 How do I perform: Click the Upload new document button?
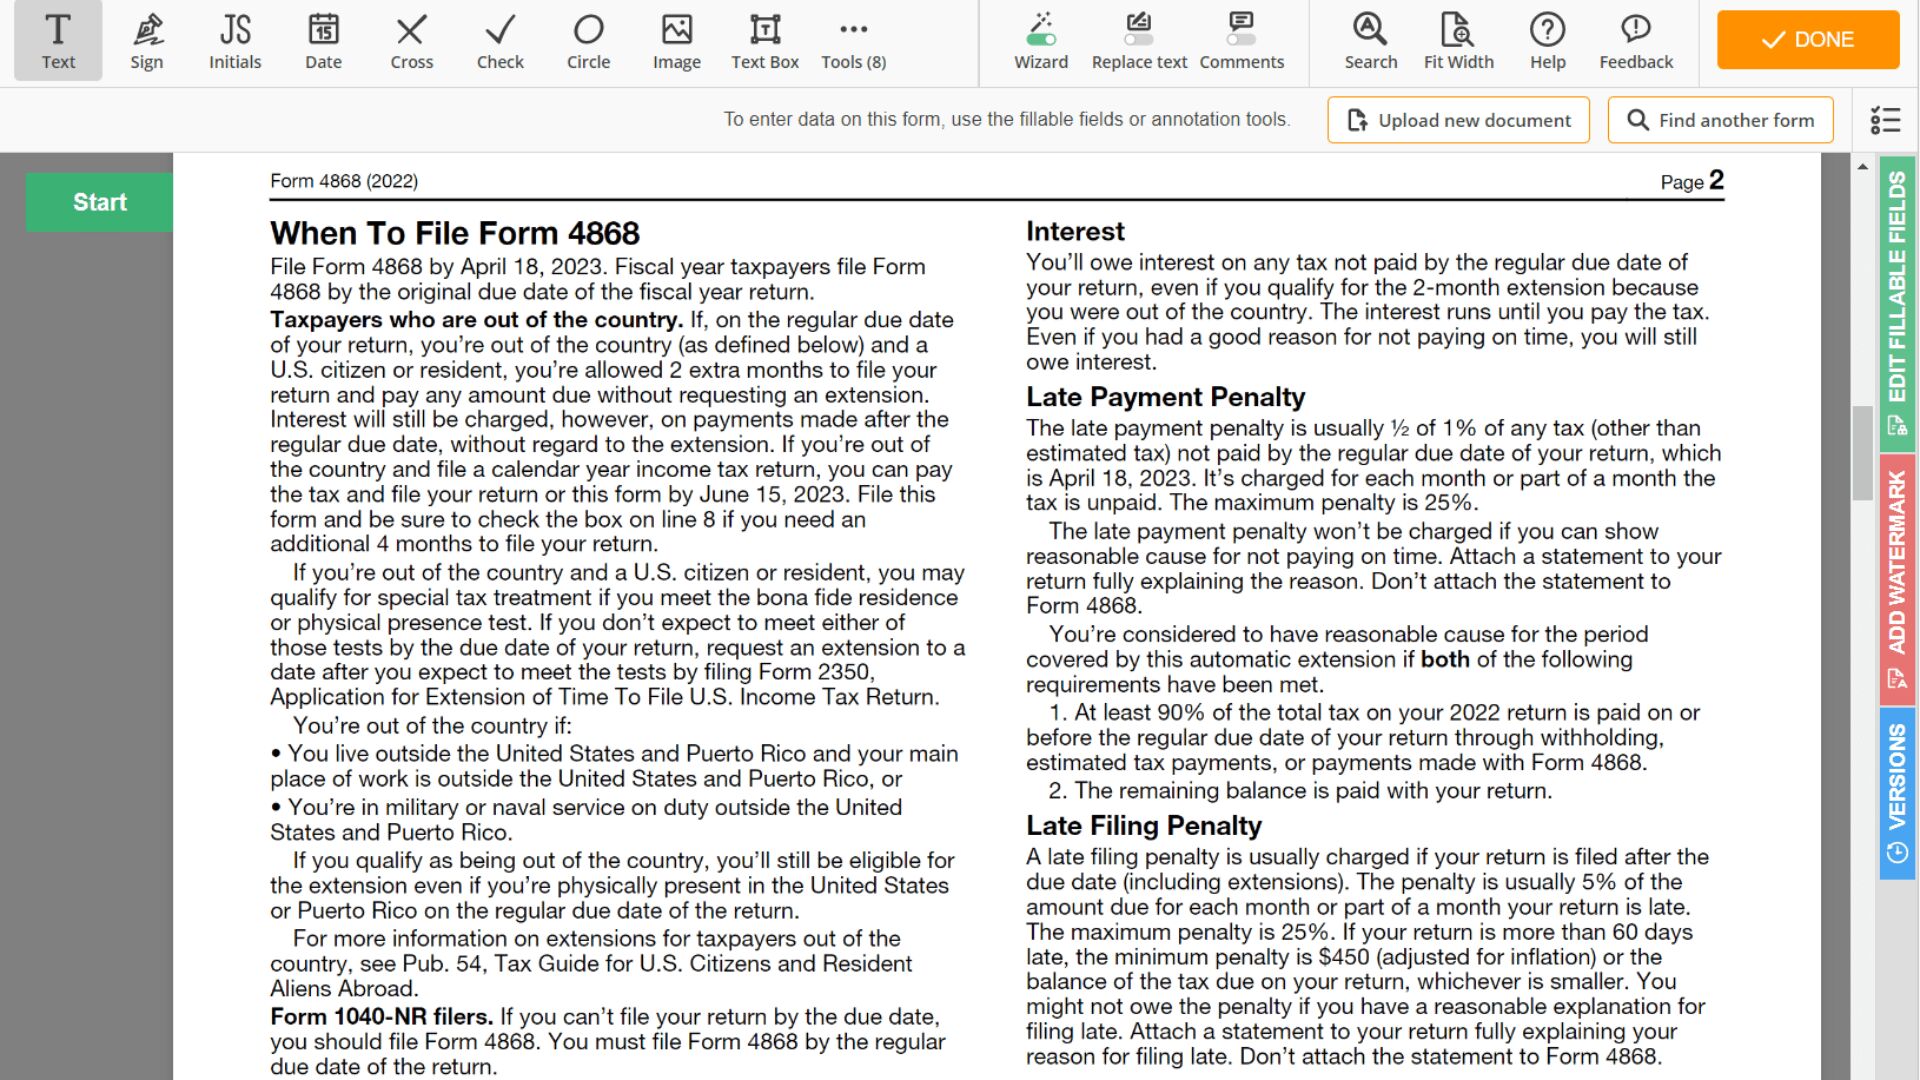pos(1460,120)
